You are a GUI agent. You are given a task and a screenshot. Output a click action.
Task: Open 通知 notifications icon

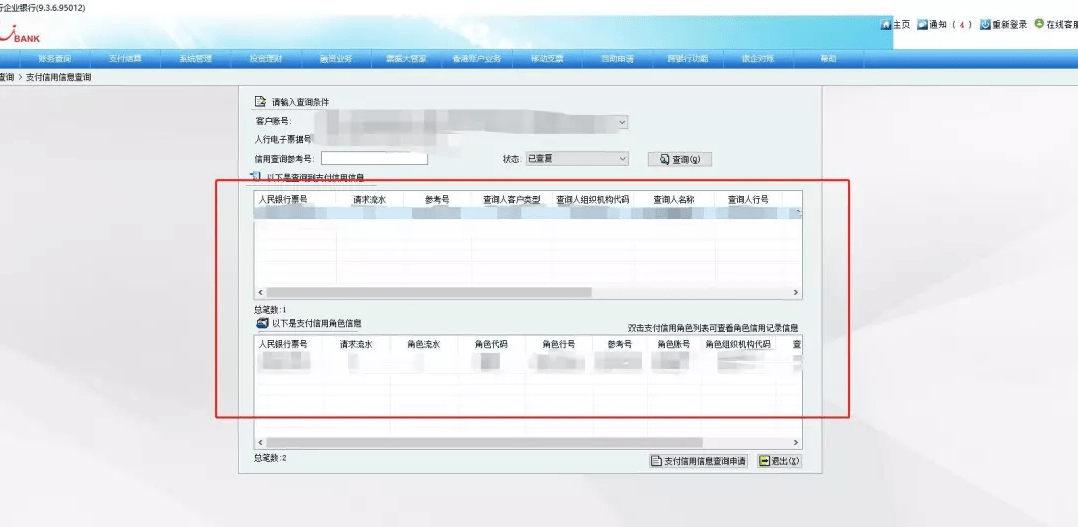tap(922, 25)
